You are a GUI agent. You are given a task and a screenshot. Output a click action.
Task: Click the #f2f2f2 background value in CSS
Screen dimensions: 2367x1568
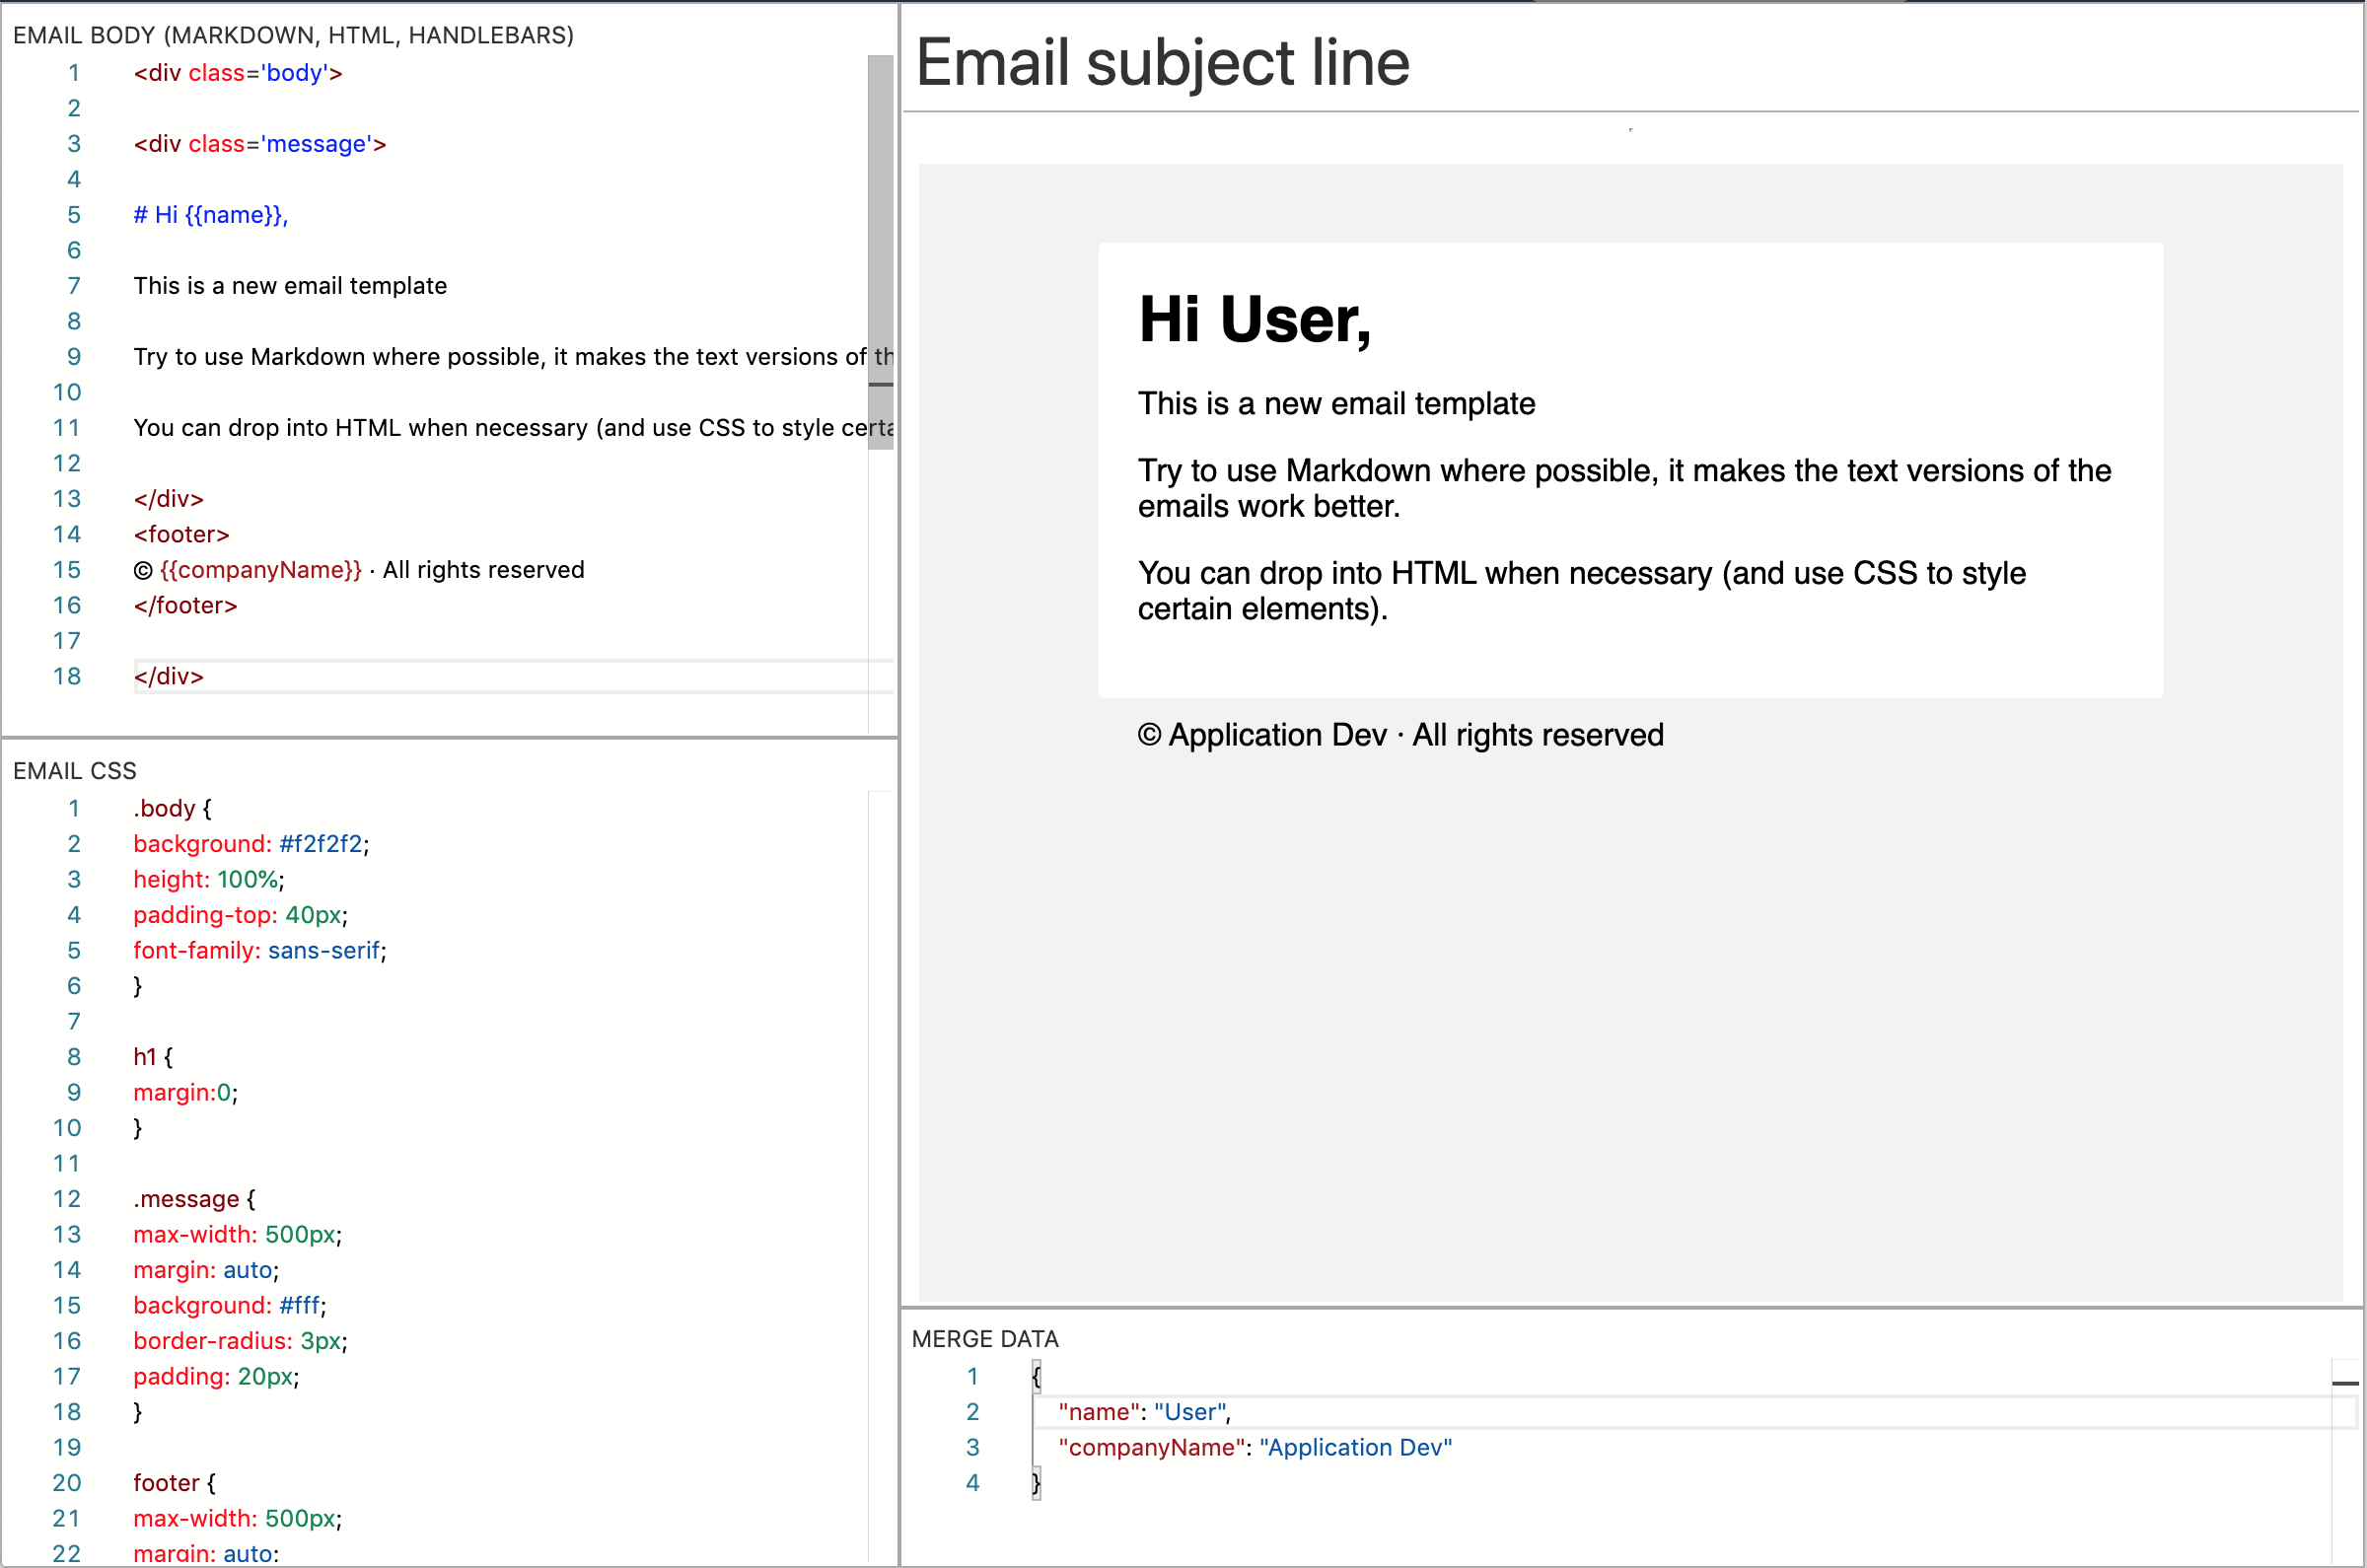(320, 844)
